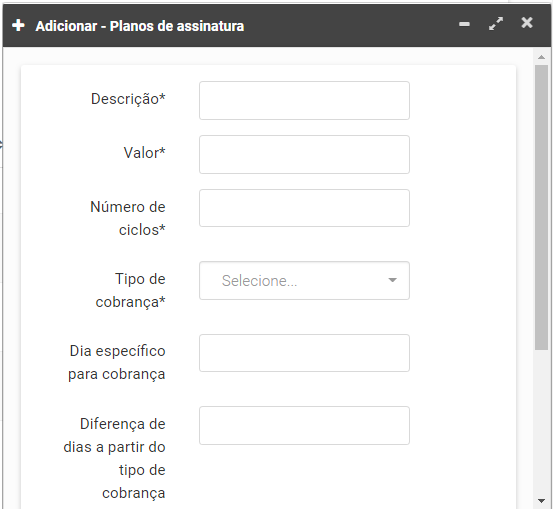Click the plus icon in the title bar
This screenshot has height=509, width=553.
[x=18, y=25]
